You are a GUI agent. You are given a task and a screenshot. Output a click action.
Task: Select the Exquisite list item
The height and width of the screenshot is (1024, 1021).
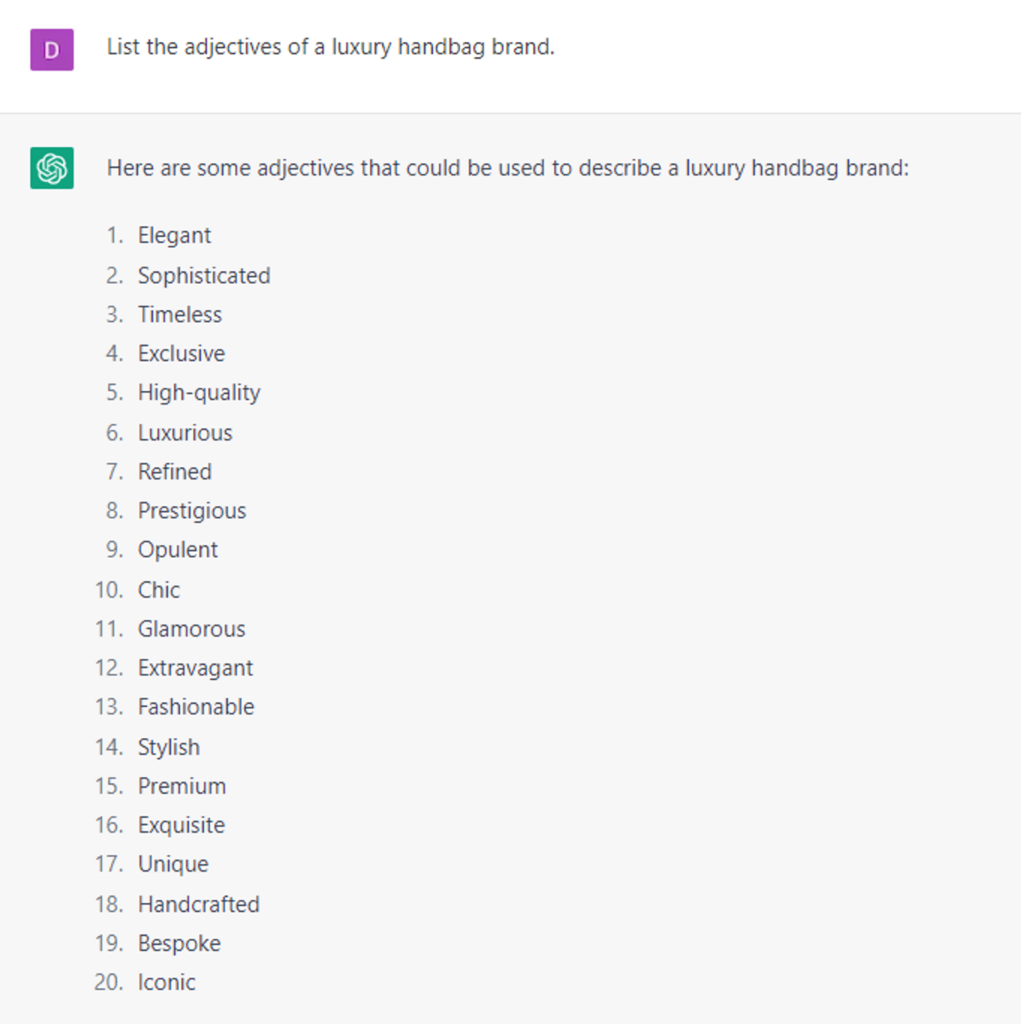pos(181,825)
